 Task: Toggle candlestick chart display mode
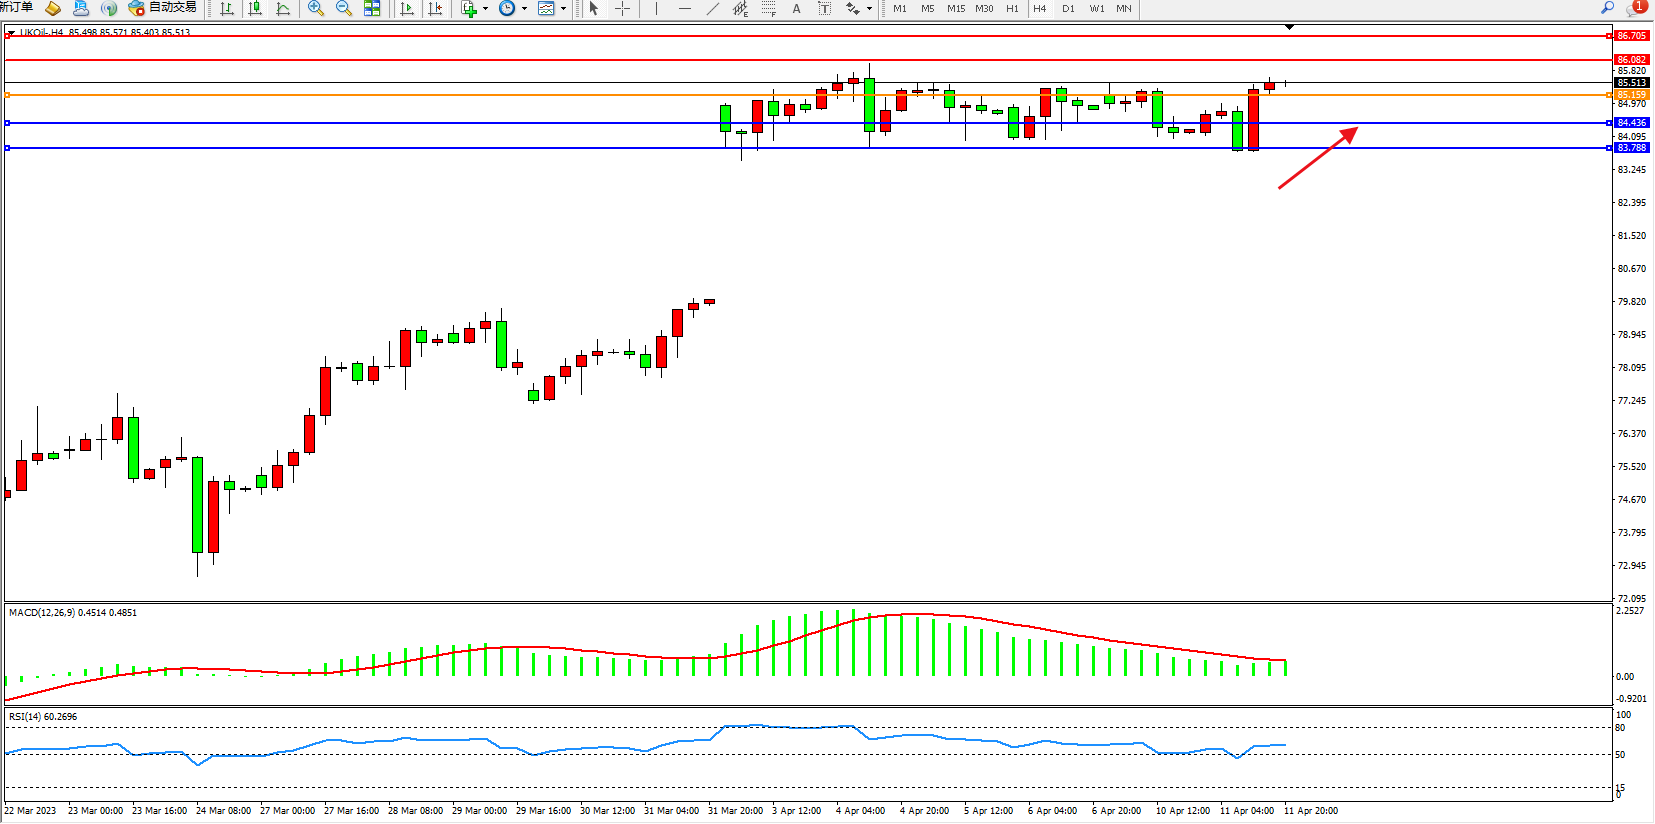pos(255,9)
